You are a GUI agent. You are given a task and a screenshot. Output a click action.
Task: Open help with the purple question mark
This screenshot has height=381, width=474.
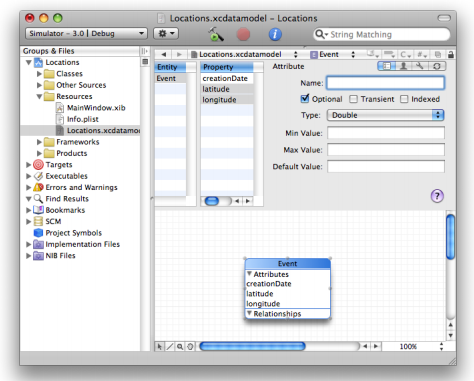click(437, 196)
